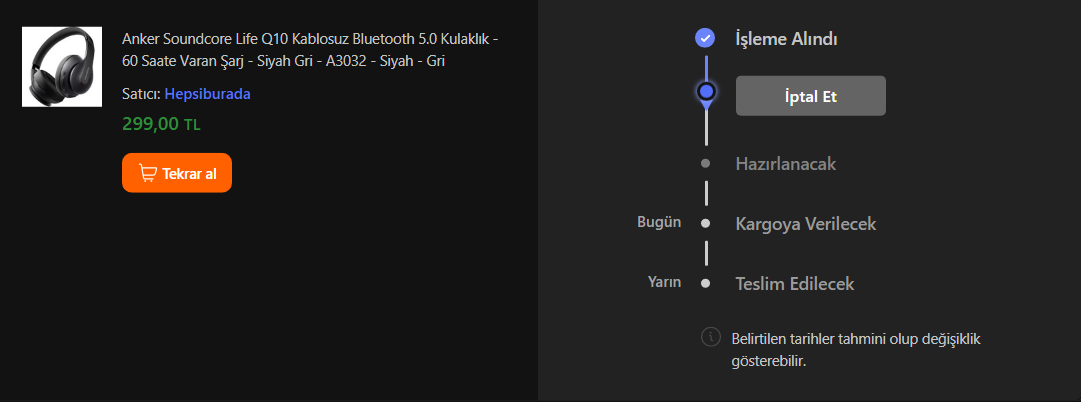Open the Hepsiburada seller link
1081x402 pixels.
207,94
